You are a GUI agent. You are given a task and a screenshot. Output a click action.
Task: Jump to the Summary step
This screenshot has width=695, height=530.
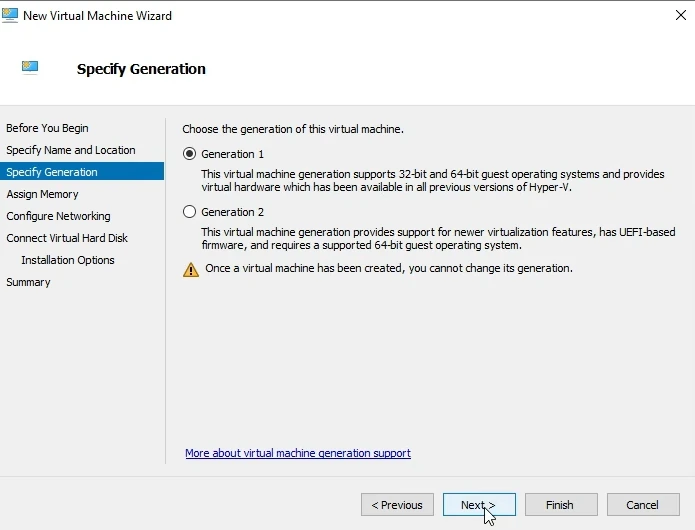point(28,282)
